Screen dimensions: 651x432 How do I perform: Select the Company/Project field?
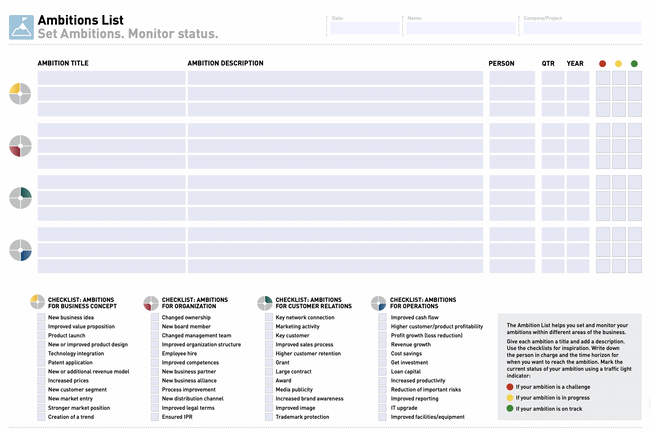[x=580, y=28]
